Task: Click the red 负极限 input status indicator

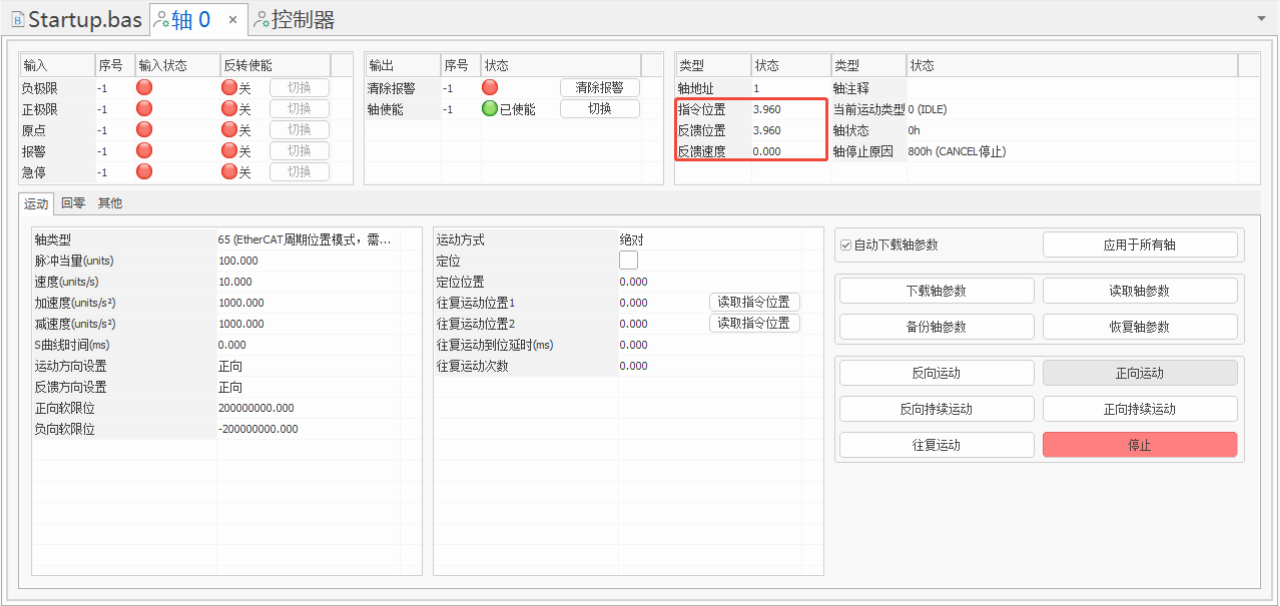Action: click(144, 88)
